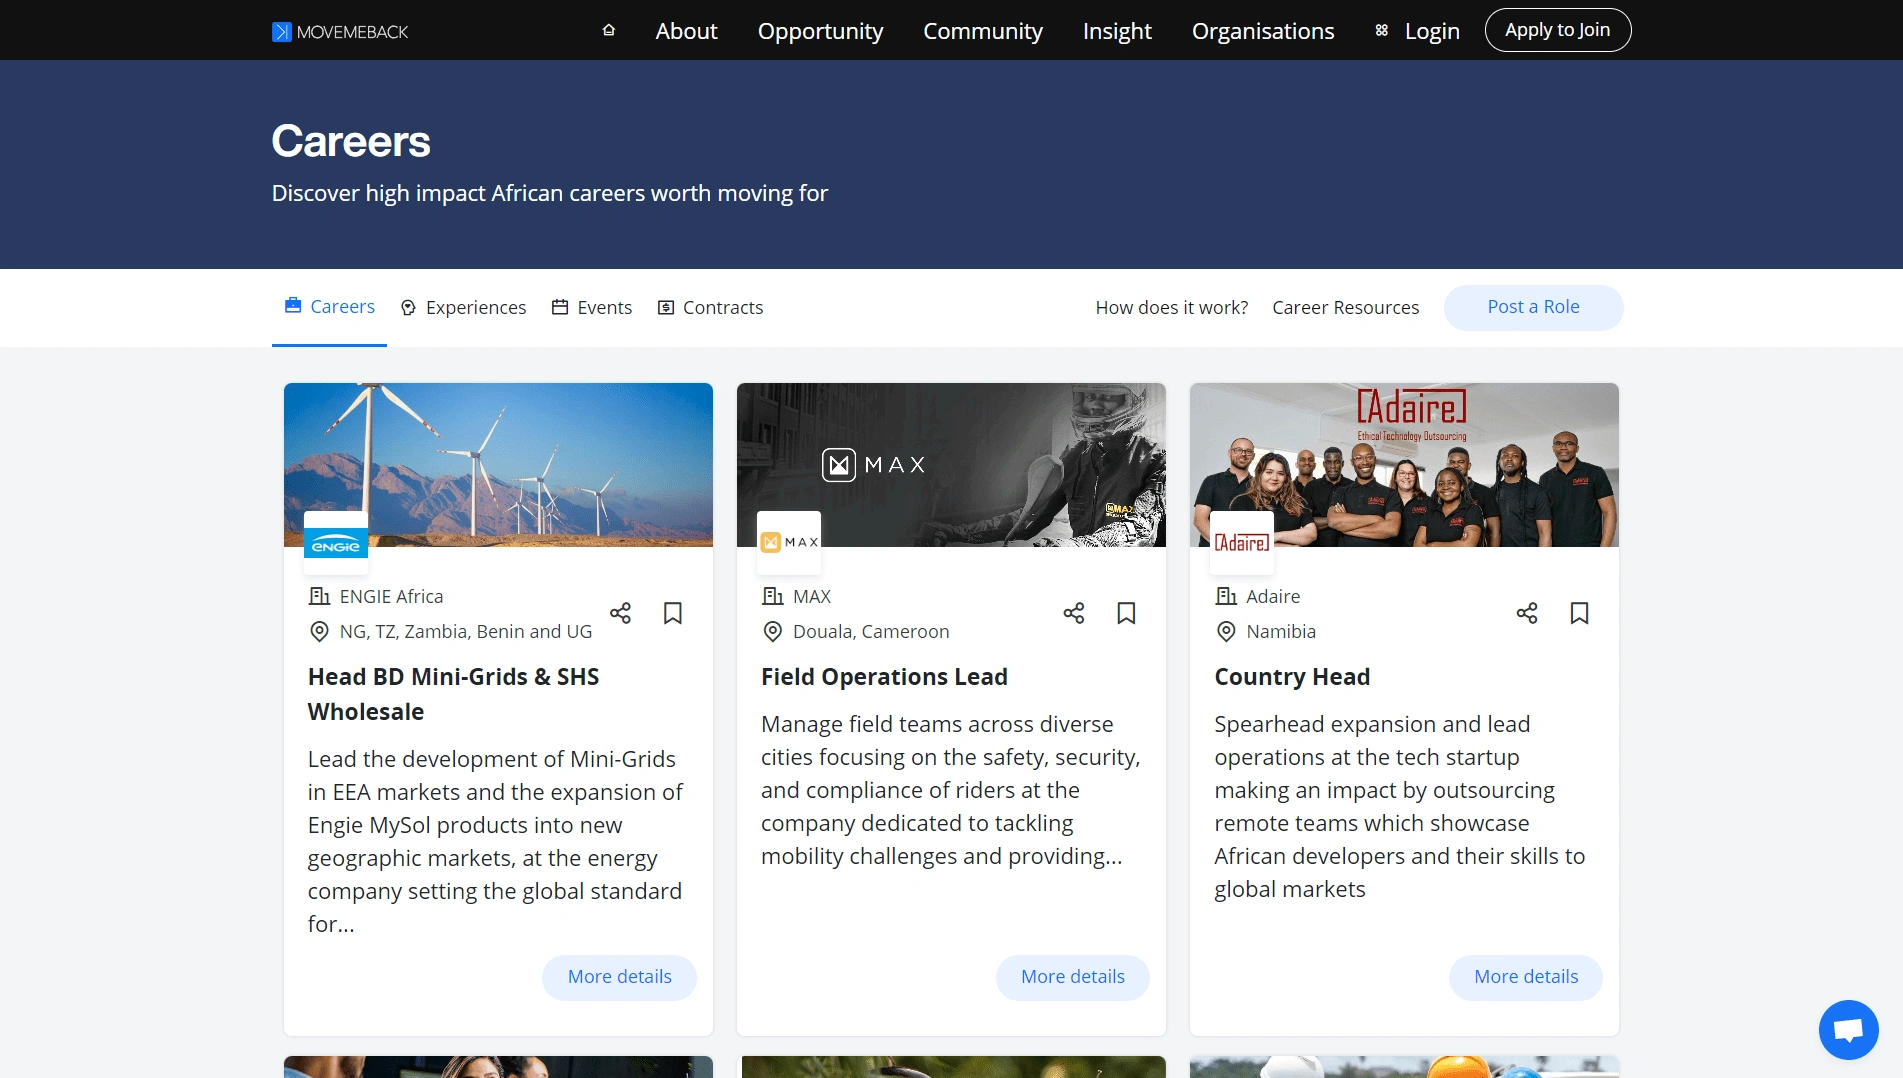Open the Organisations menu
1903x1078 pixels.
1262,31
